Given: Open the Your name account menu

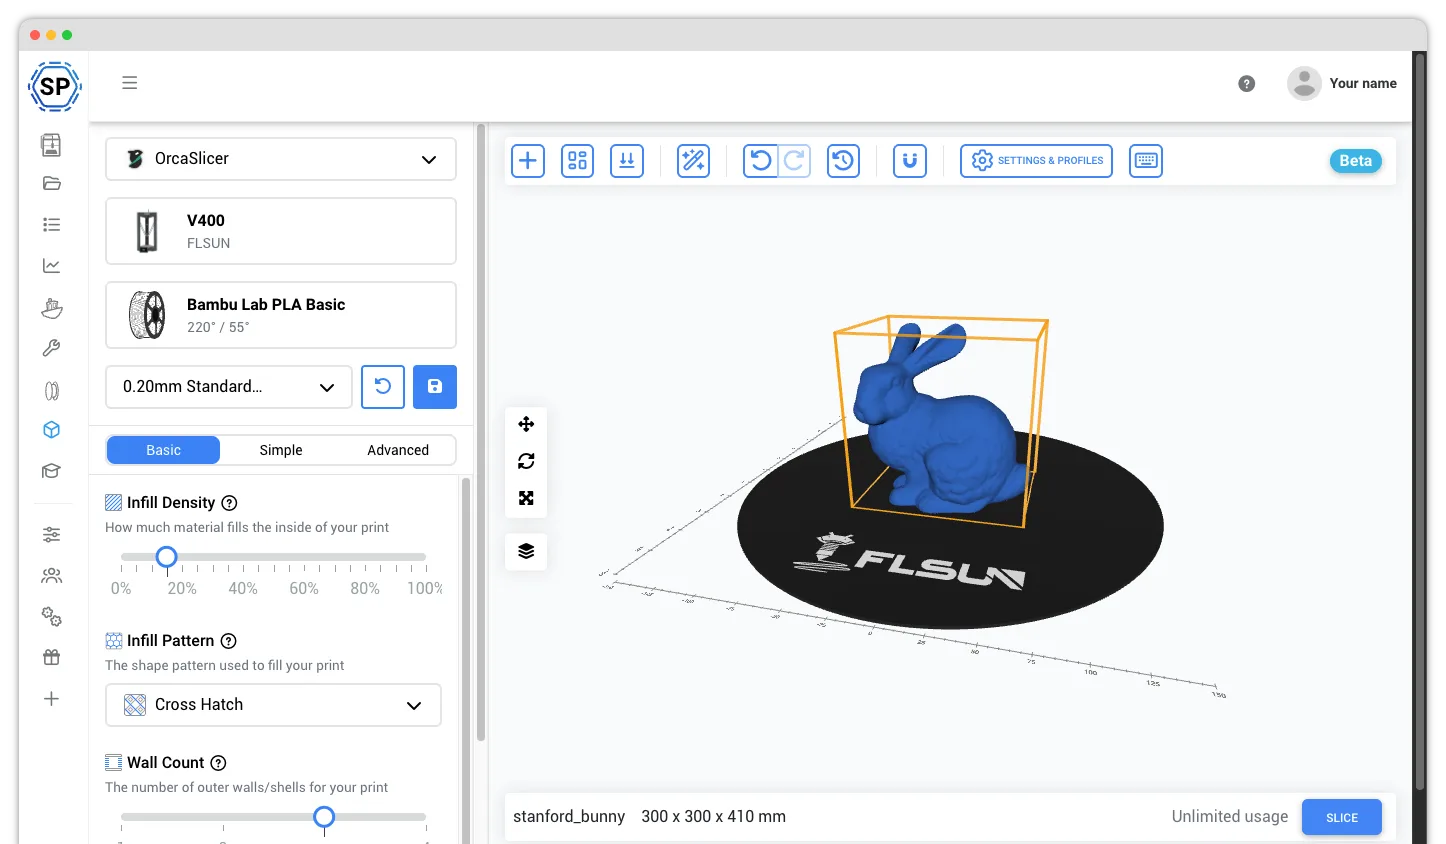Looking at the screenshot, I should pyautogui.click(x=1342, y=84).
